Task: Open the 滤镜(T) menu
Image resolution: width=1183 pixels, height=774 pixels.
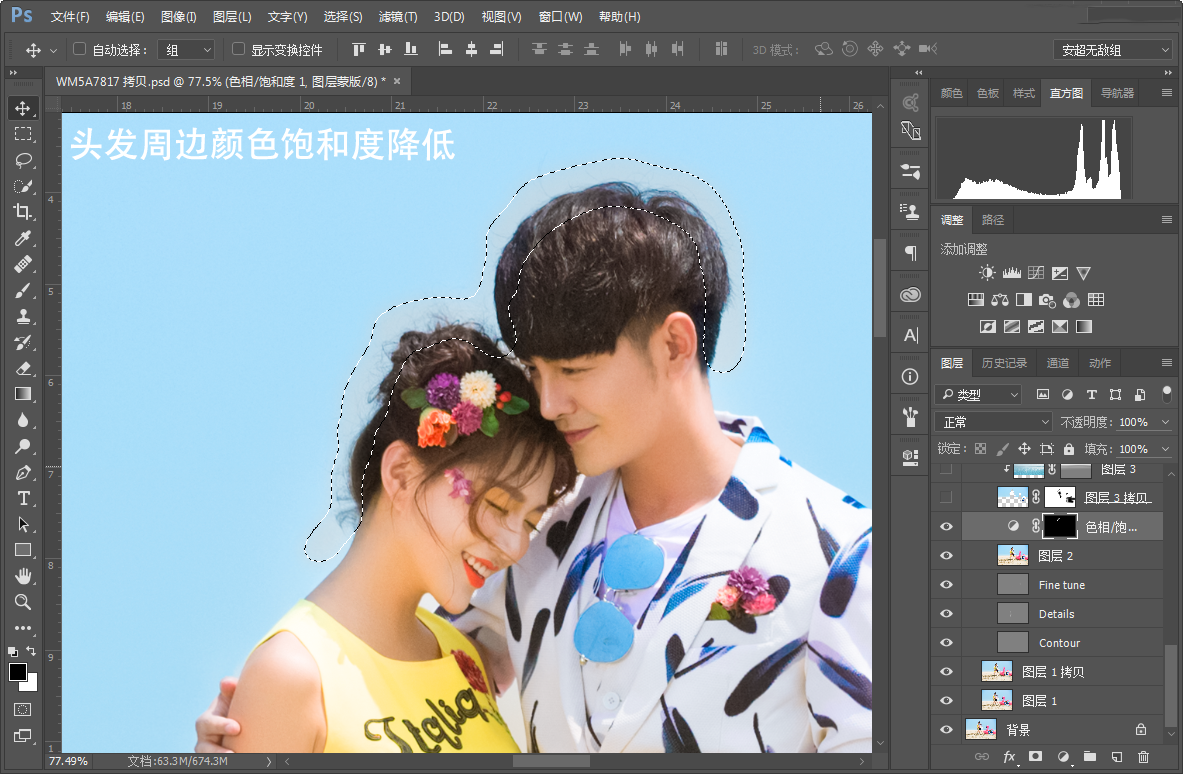Action: 398,17
